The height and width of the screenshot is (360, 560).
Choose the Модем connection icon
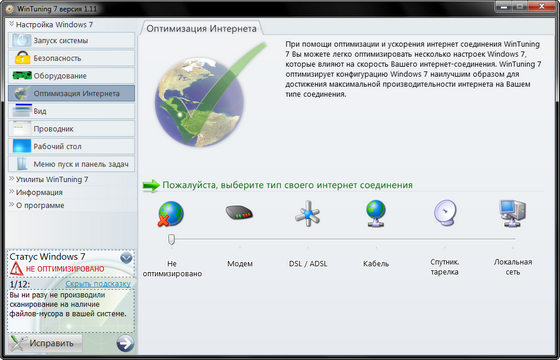pos(239,213)
